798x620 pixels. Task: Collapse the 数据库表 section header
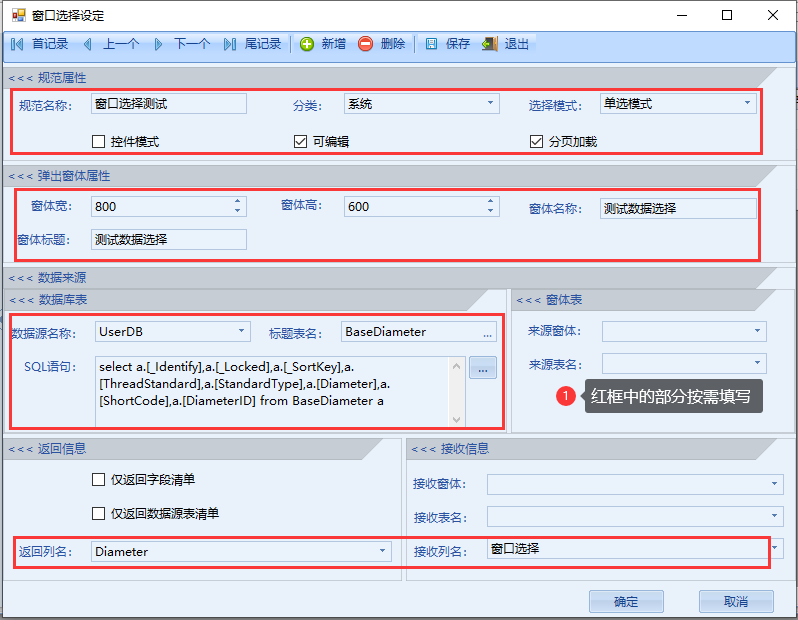246,300
